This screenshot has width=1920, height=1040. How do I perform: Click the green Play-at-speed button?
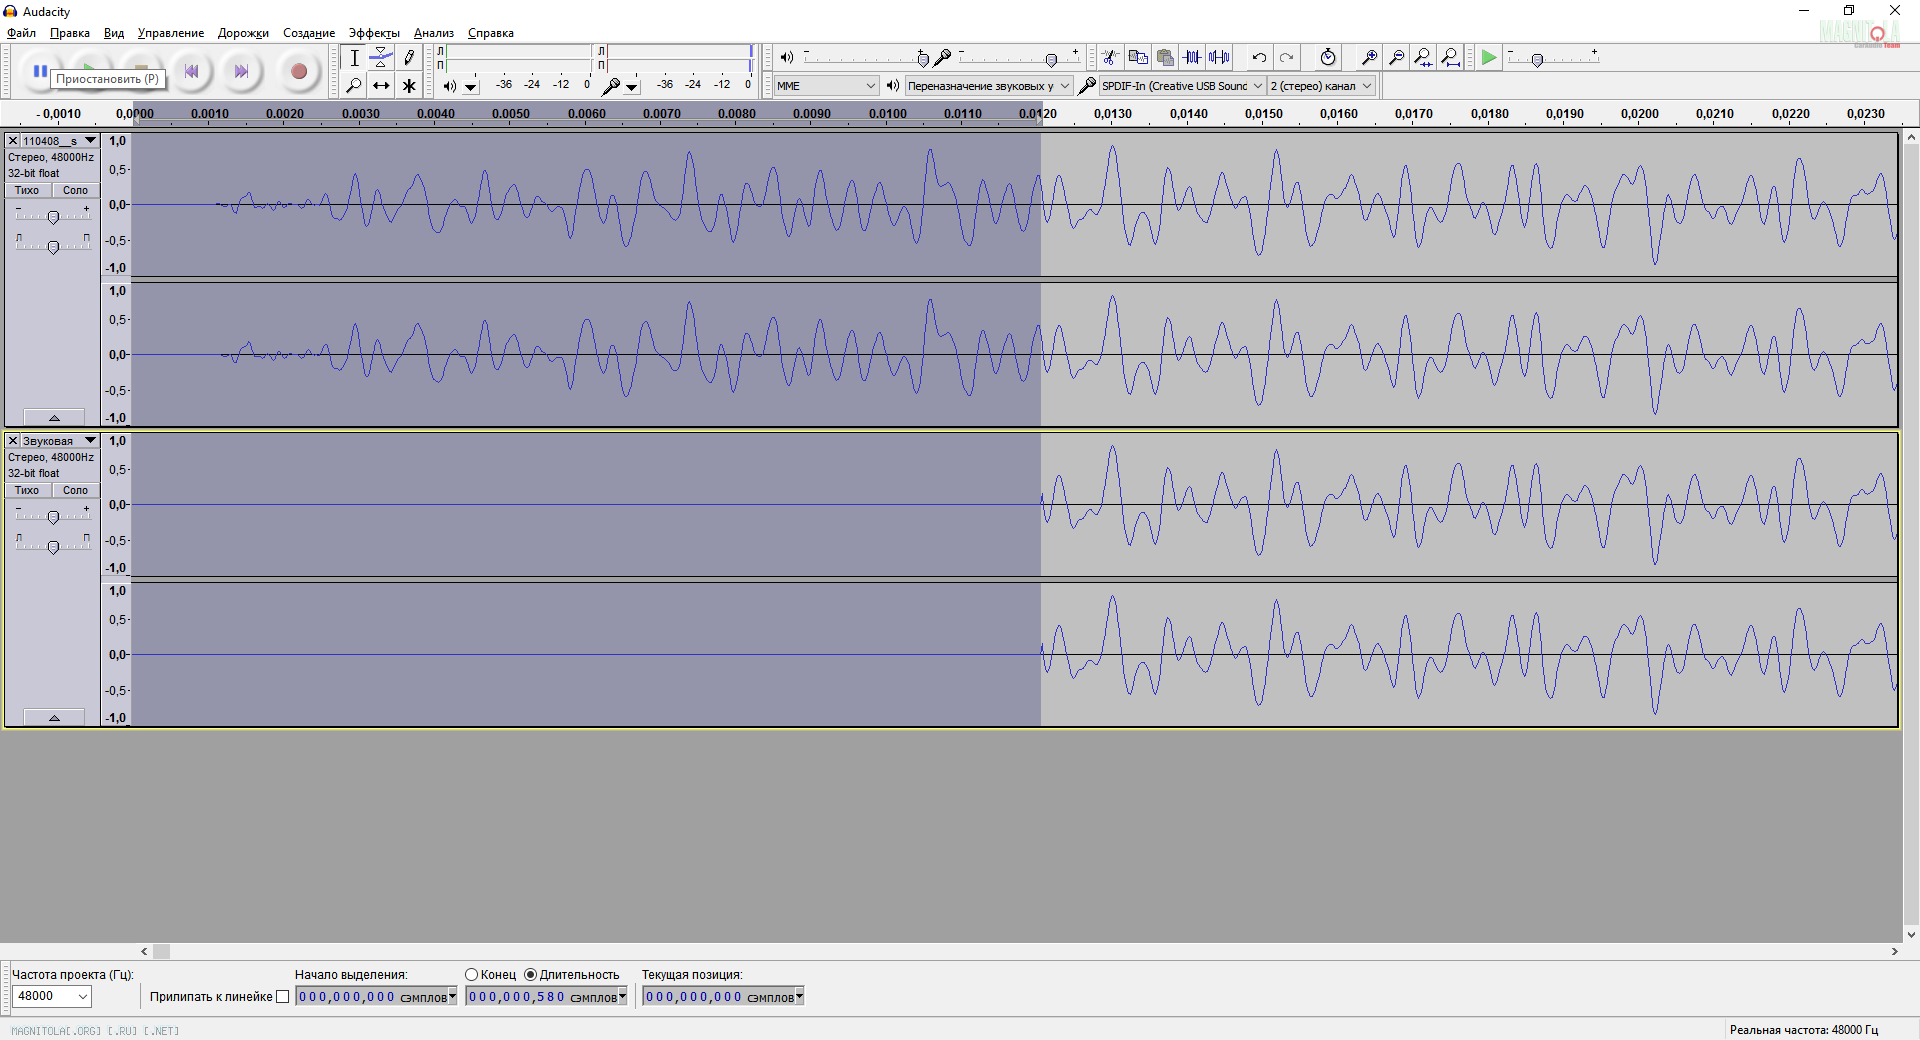(1489, 57)
